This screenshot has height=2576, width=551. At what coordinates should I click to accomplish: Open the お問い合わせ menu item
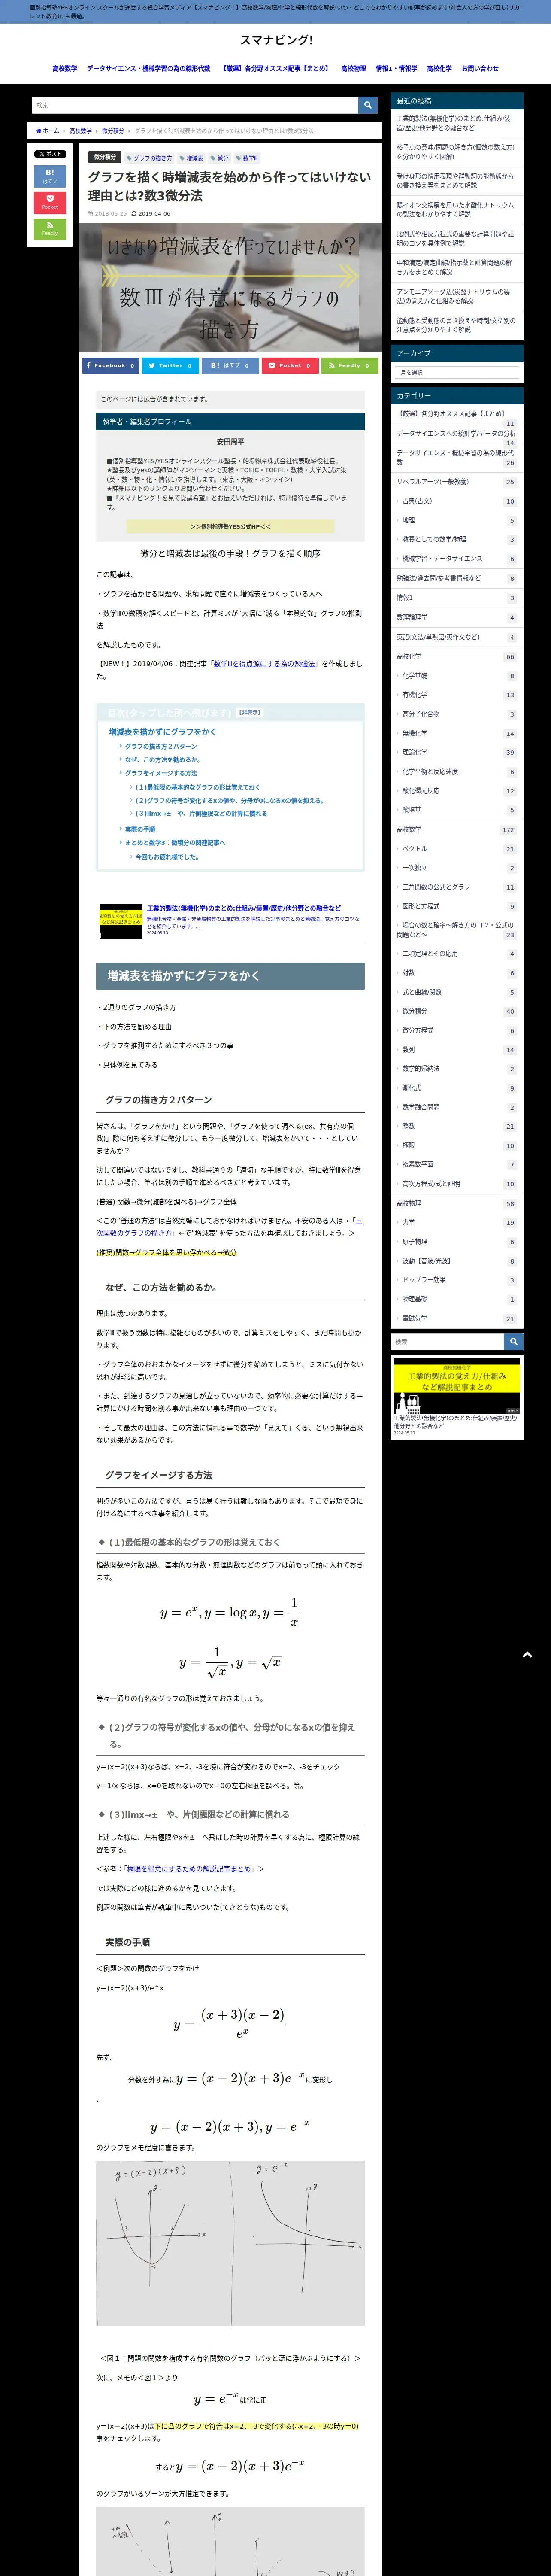480,69
